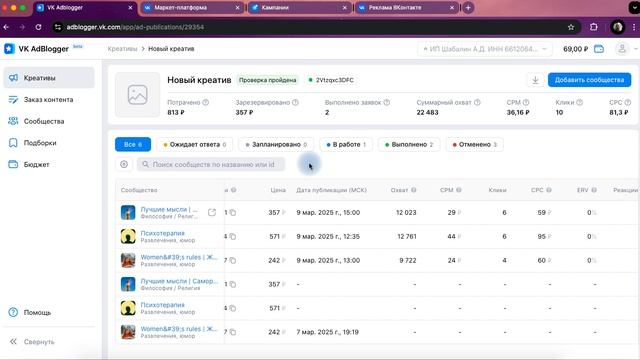Open Лучшие мысли | Самор... community link
The image size is (640, 360).
pyautogui.click(x=179, y=281)
